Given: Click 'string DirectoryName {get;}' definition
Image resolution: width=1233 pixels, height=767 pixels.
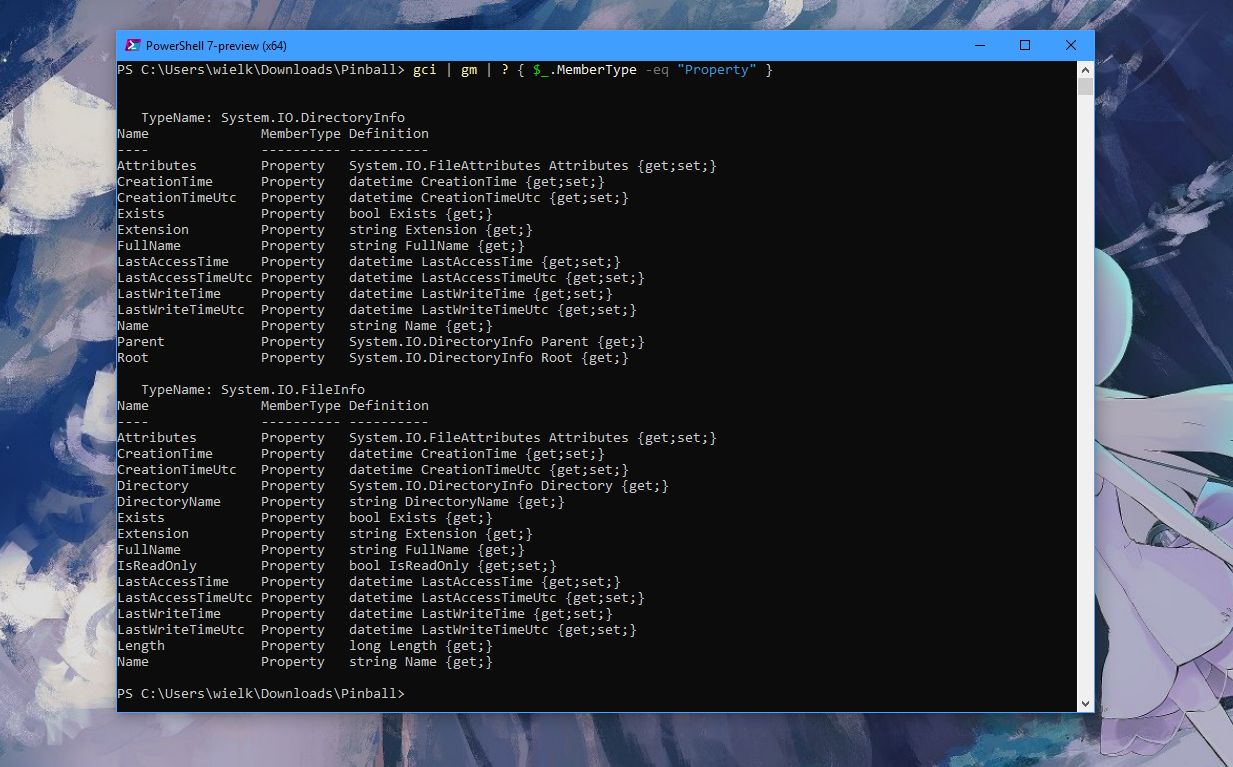Looking at the screenshot, I should coord(457,502).
